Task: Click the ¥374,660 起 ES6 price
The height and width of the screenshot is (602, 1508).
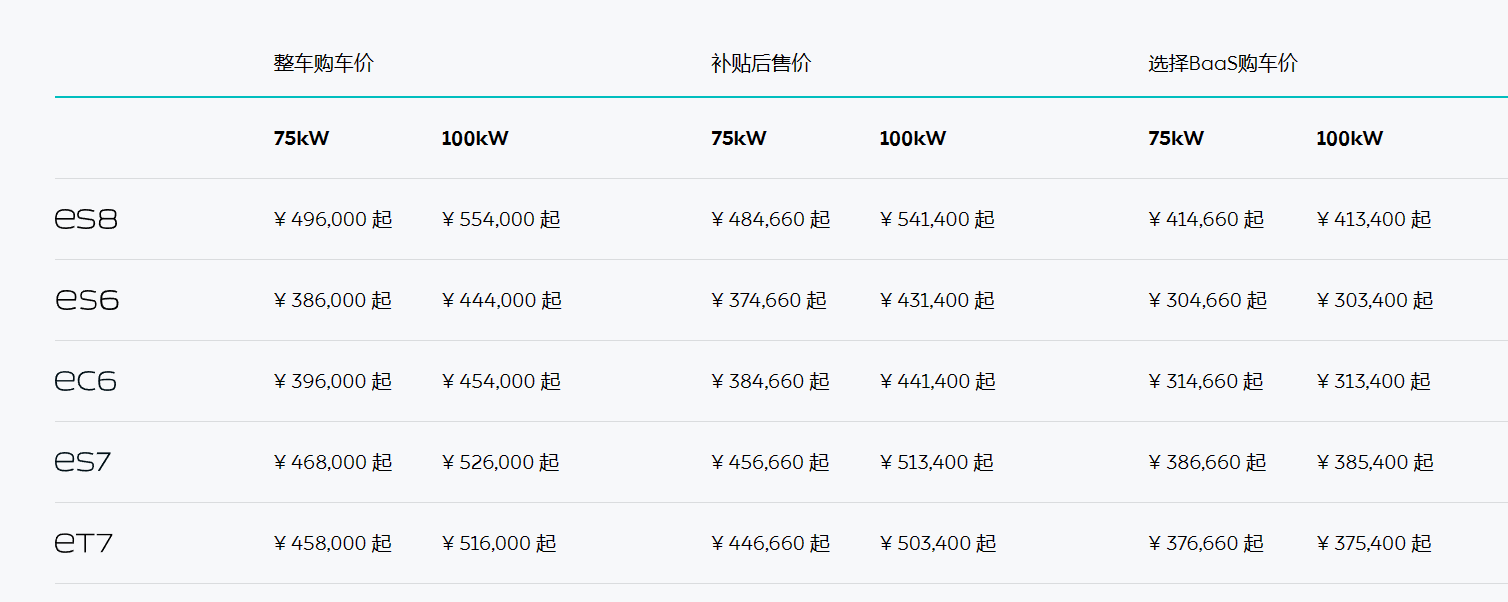Action: point(769,300)
